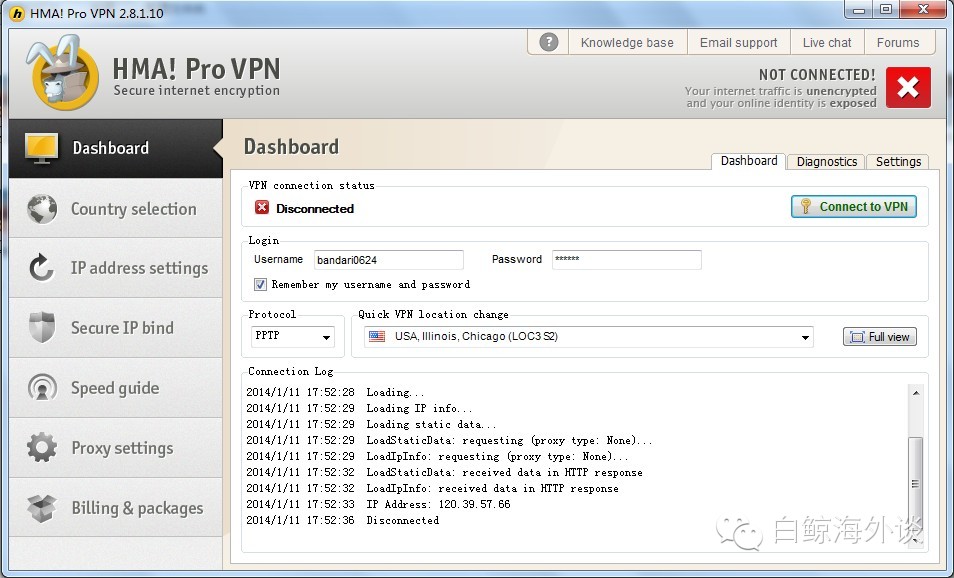Click the 17:52:28 Loading log entry
Screen dimensions: 954x578
point(335,392)
